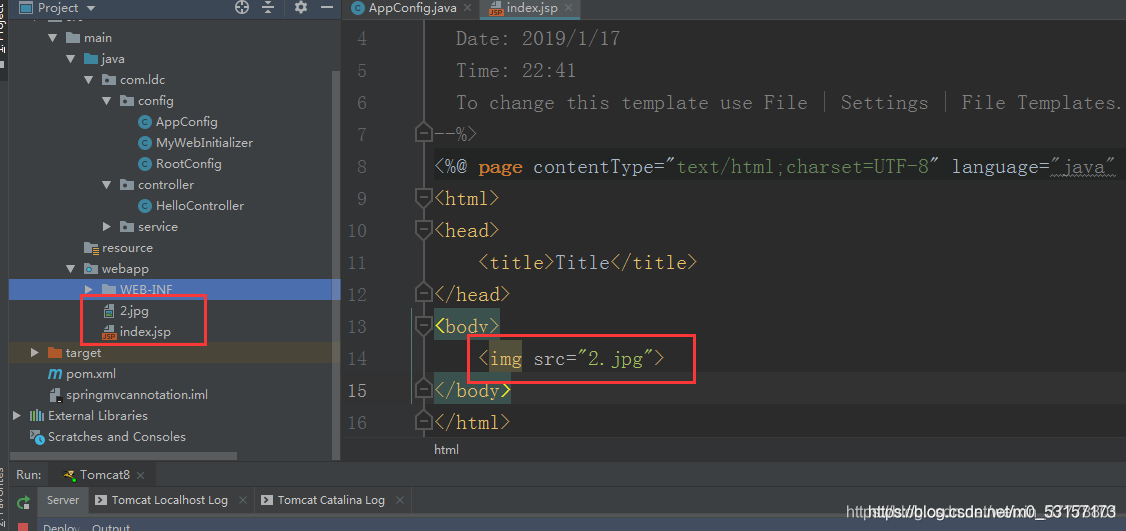Click line number 15 in the gutter
The width and height of the screenshot is (1126, 531).
(x=357, y=390)
